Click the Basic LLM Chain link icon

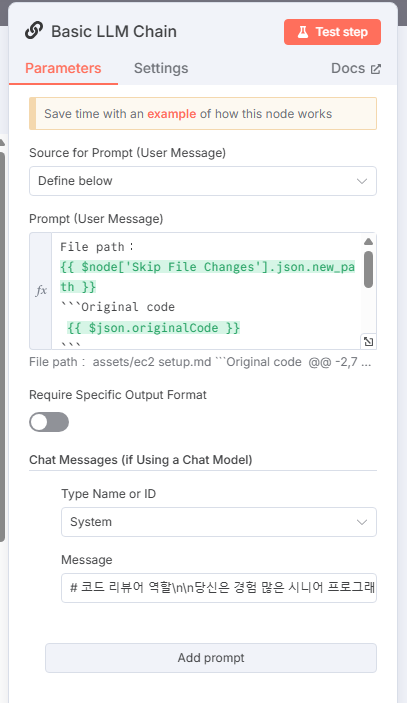click(34, 31)
